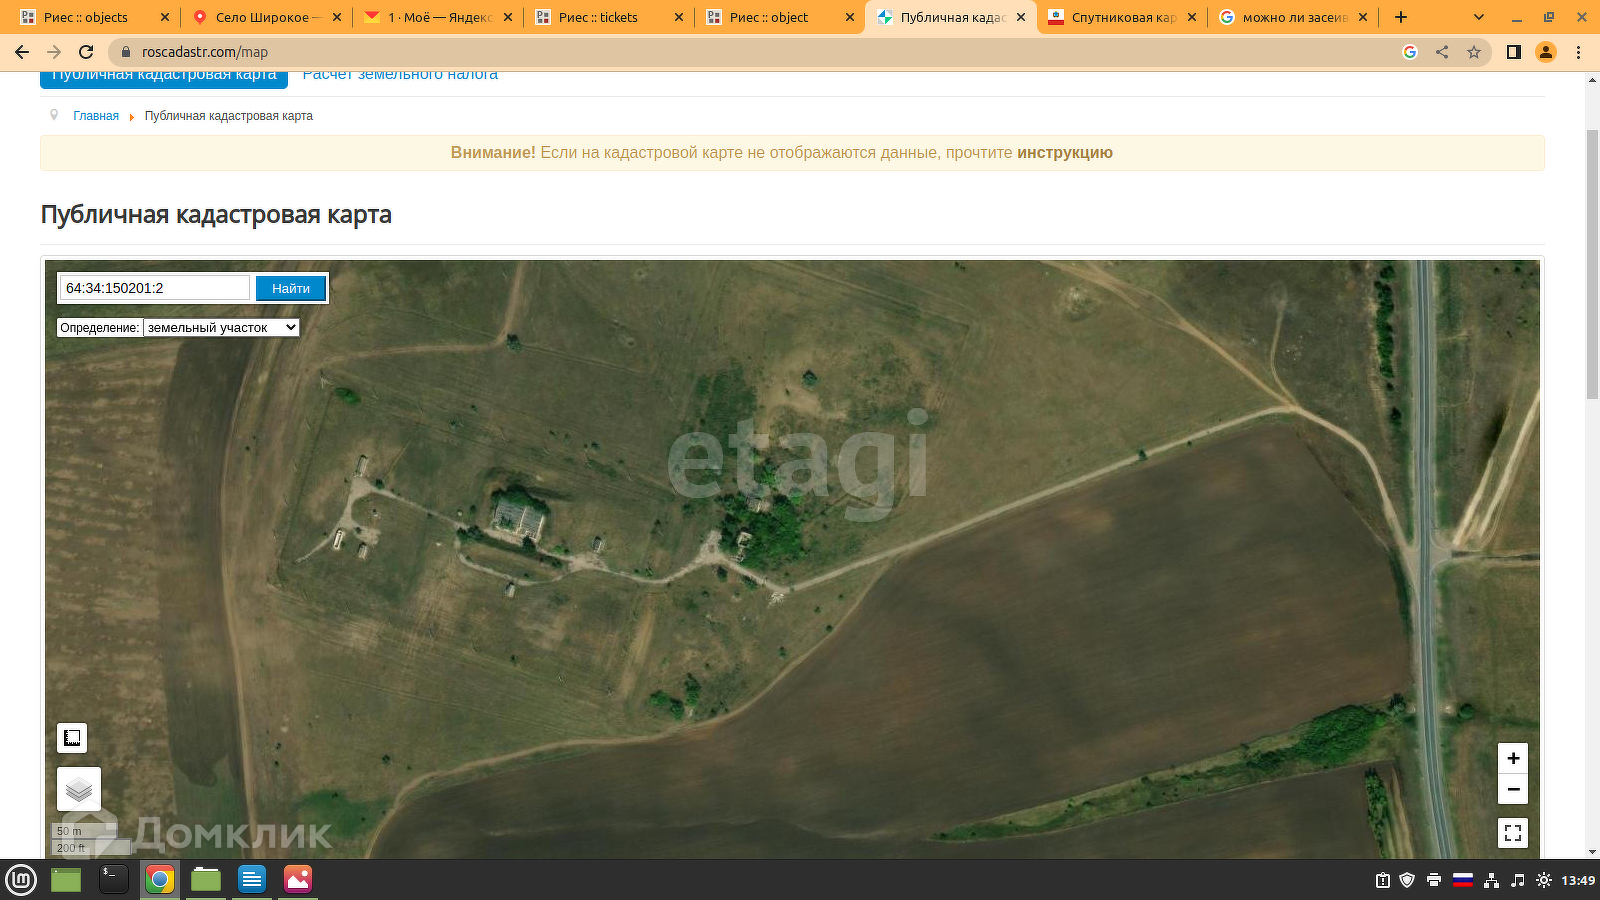Open the Linux Mint start menu

[x=21, y=880]
